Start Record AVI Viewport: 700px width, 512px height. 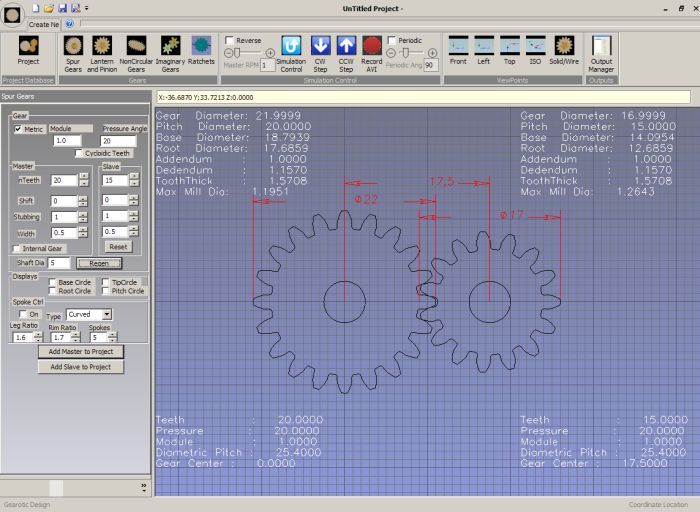(371, 54)
